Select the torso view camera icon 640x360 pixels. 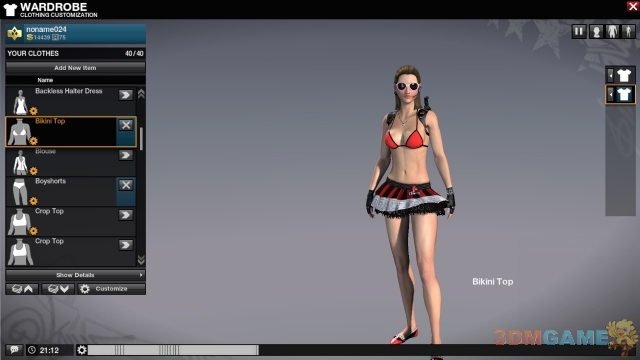coord(612,31)
